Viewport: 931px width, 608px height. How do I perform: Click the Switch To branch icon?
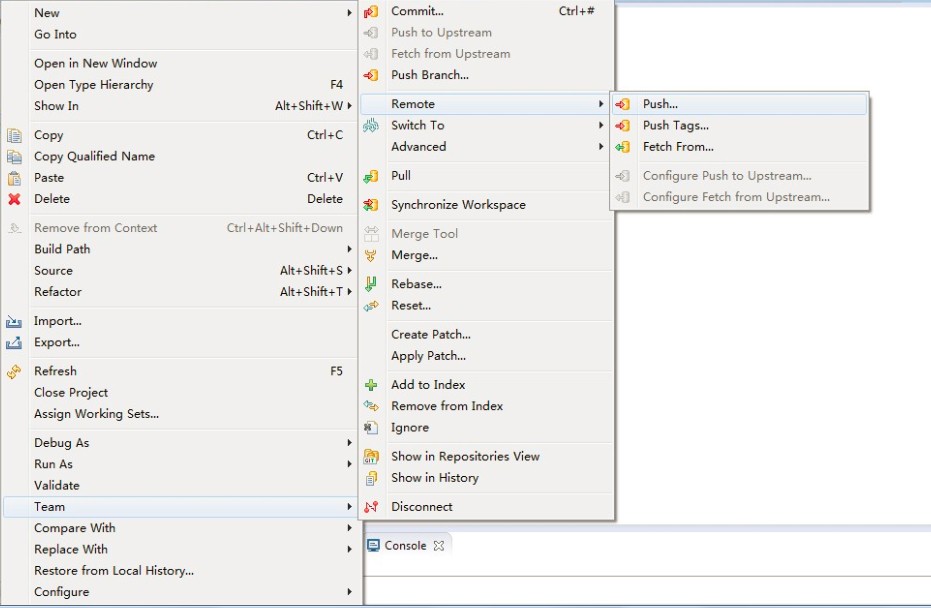371,125
